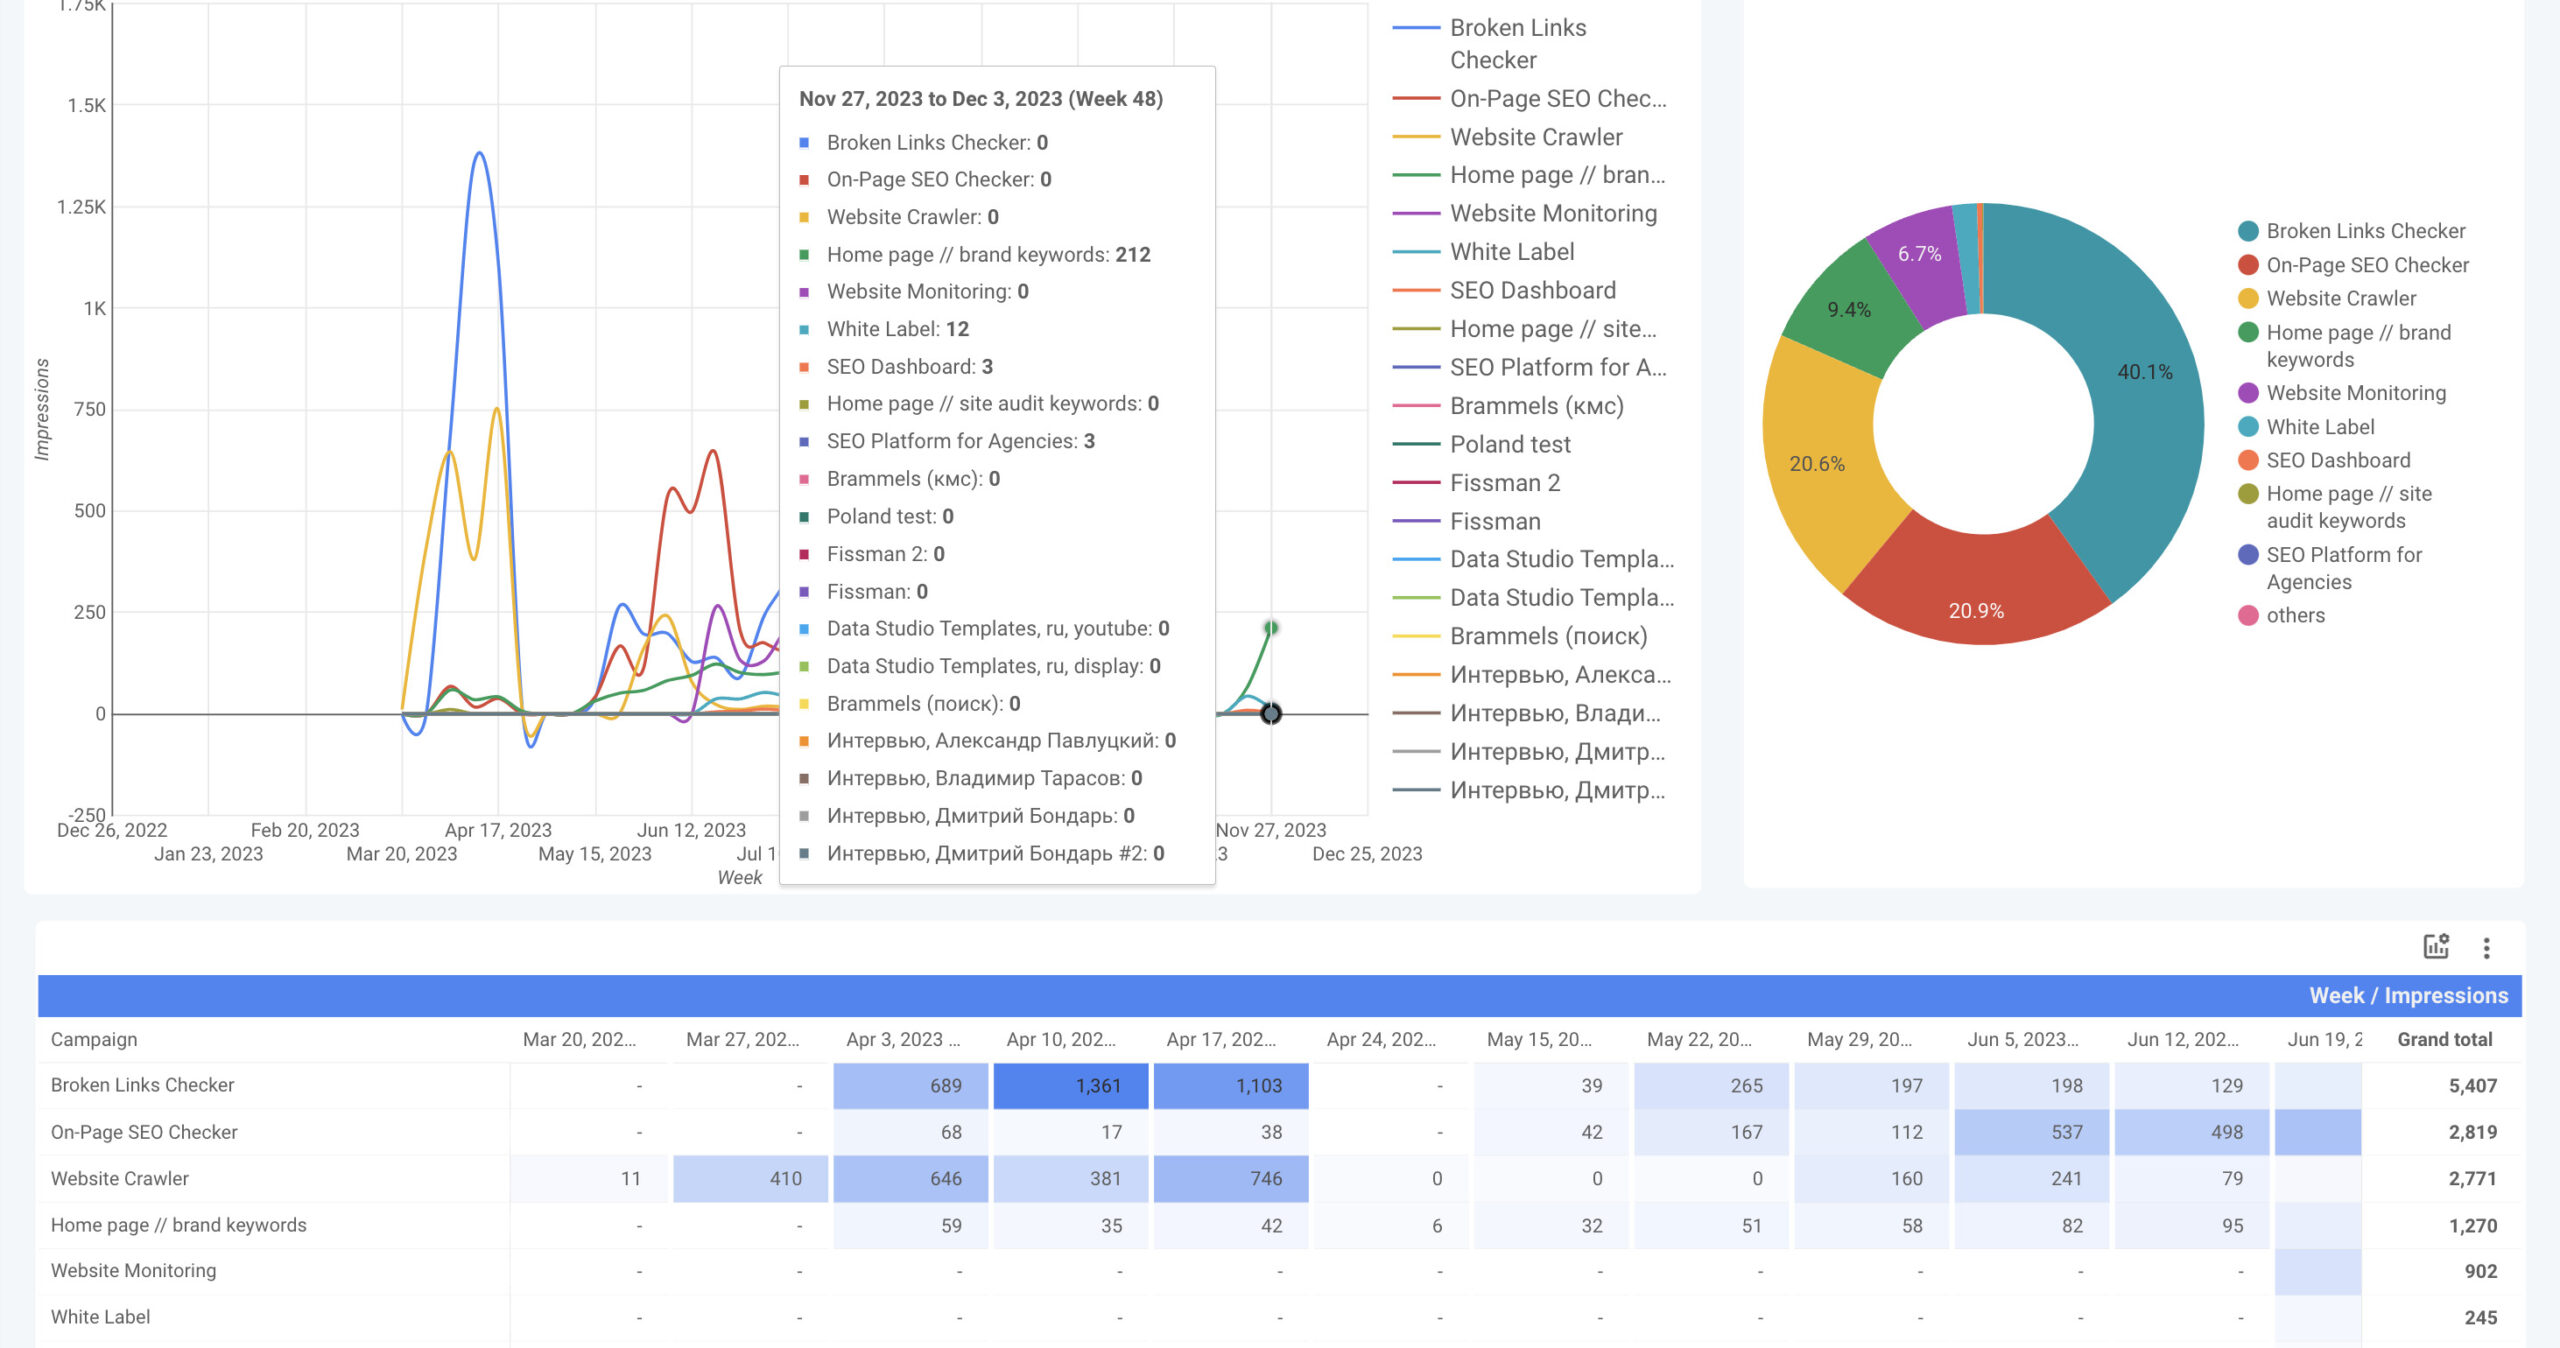Toggle the Fissman 2 line legend series

[1504, 483]
